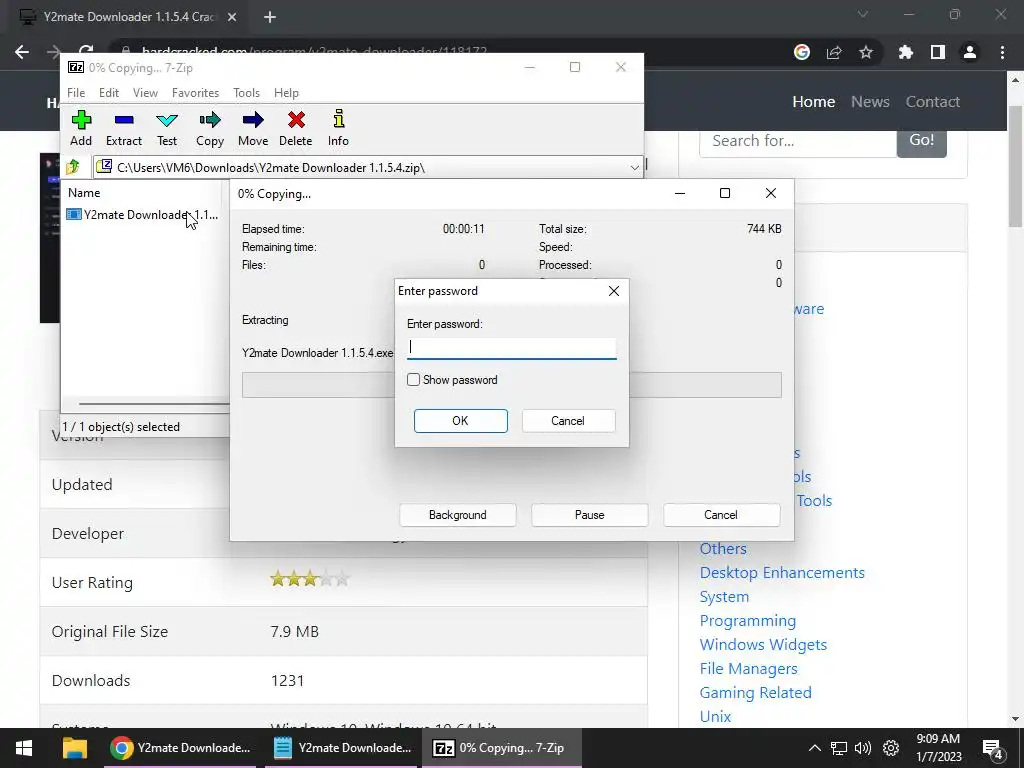Open the Programming category link
The width and height of the screenshot is (1024, 768).
click(748, 621)
